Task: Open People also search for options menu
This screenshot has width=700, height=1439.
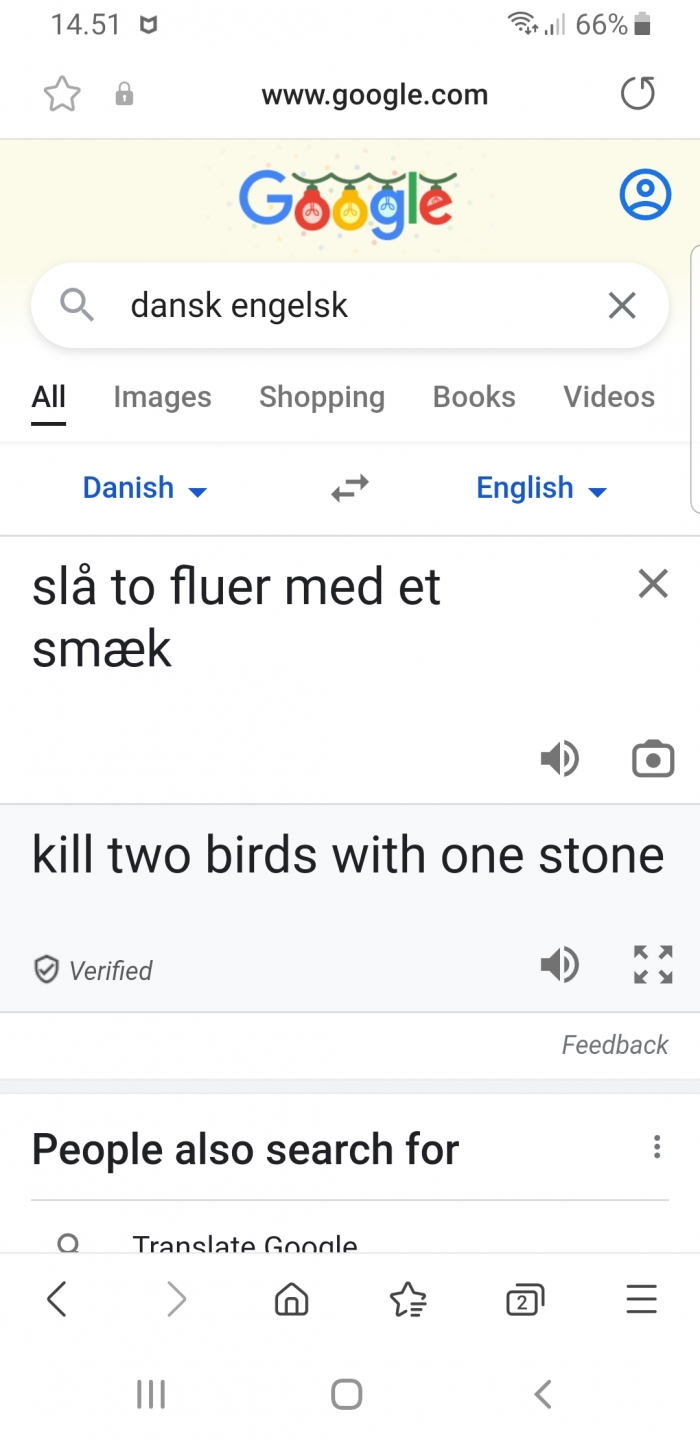Action: [x=657, y=1147]
